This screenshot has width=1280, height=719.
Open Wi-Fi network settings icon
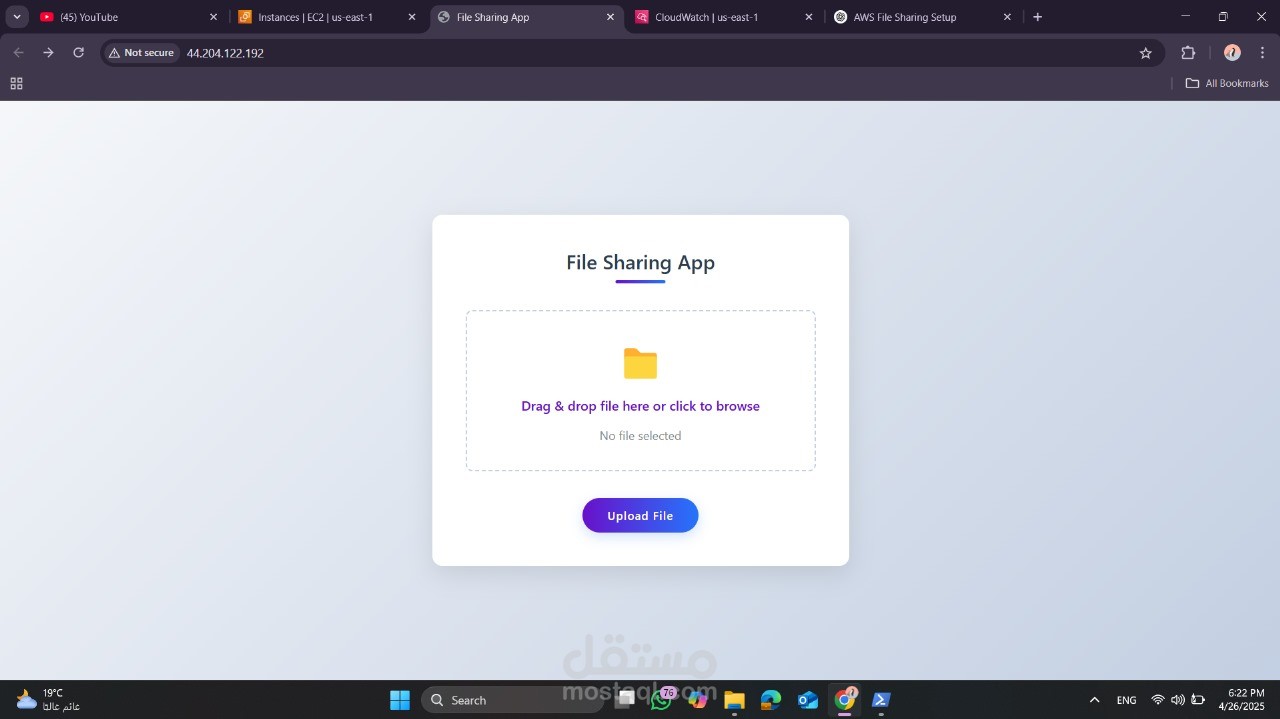point(1158,700)
